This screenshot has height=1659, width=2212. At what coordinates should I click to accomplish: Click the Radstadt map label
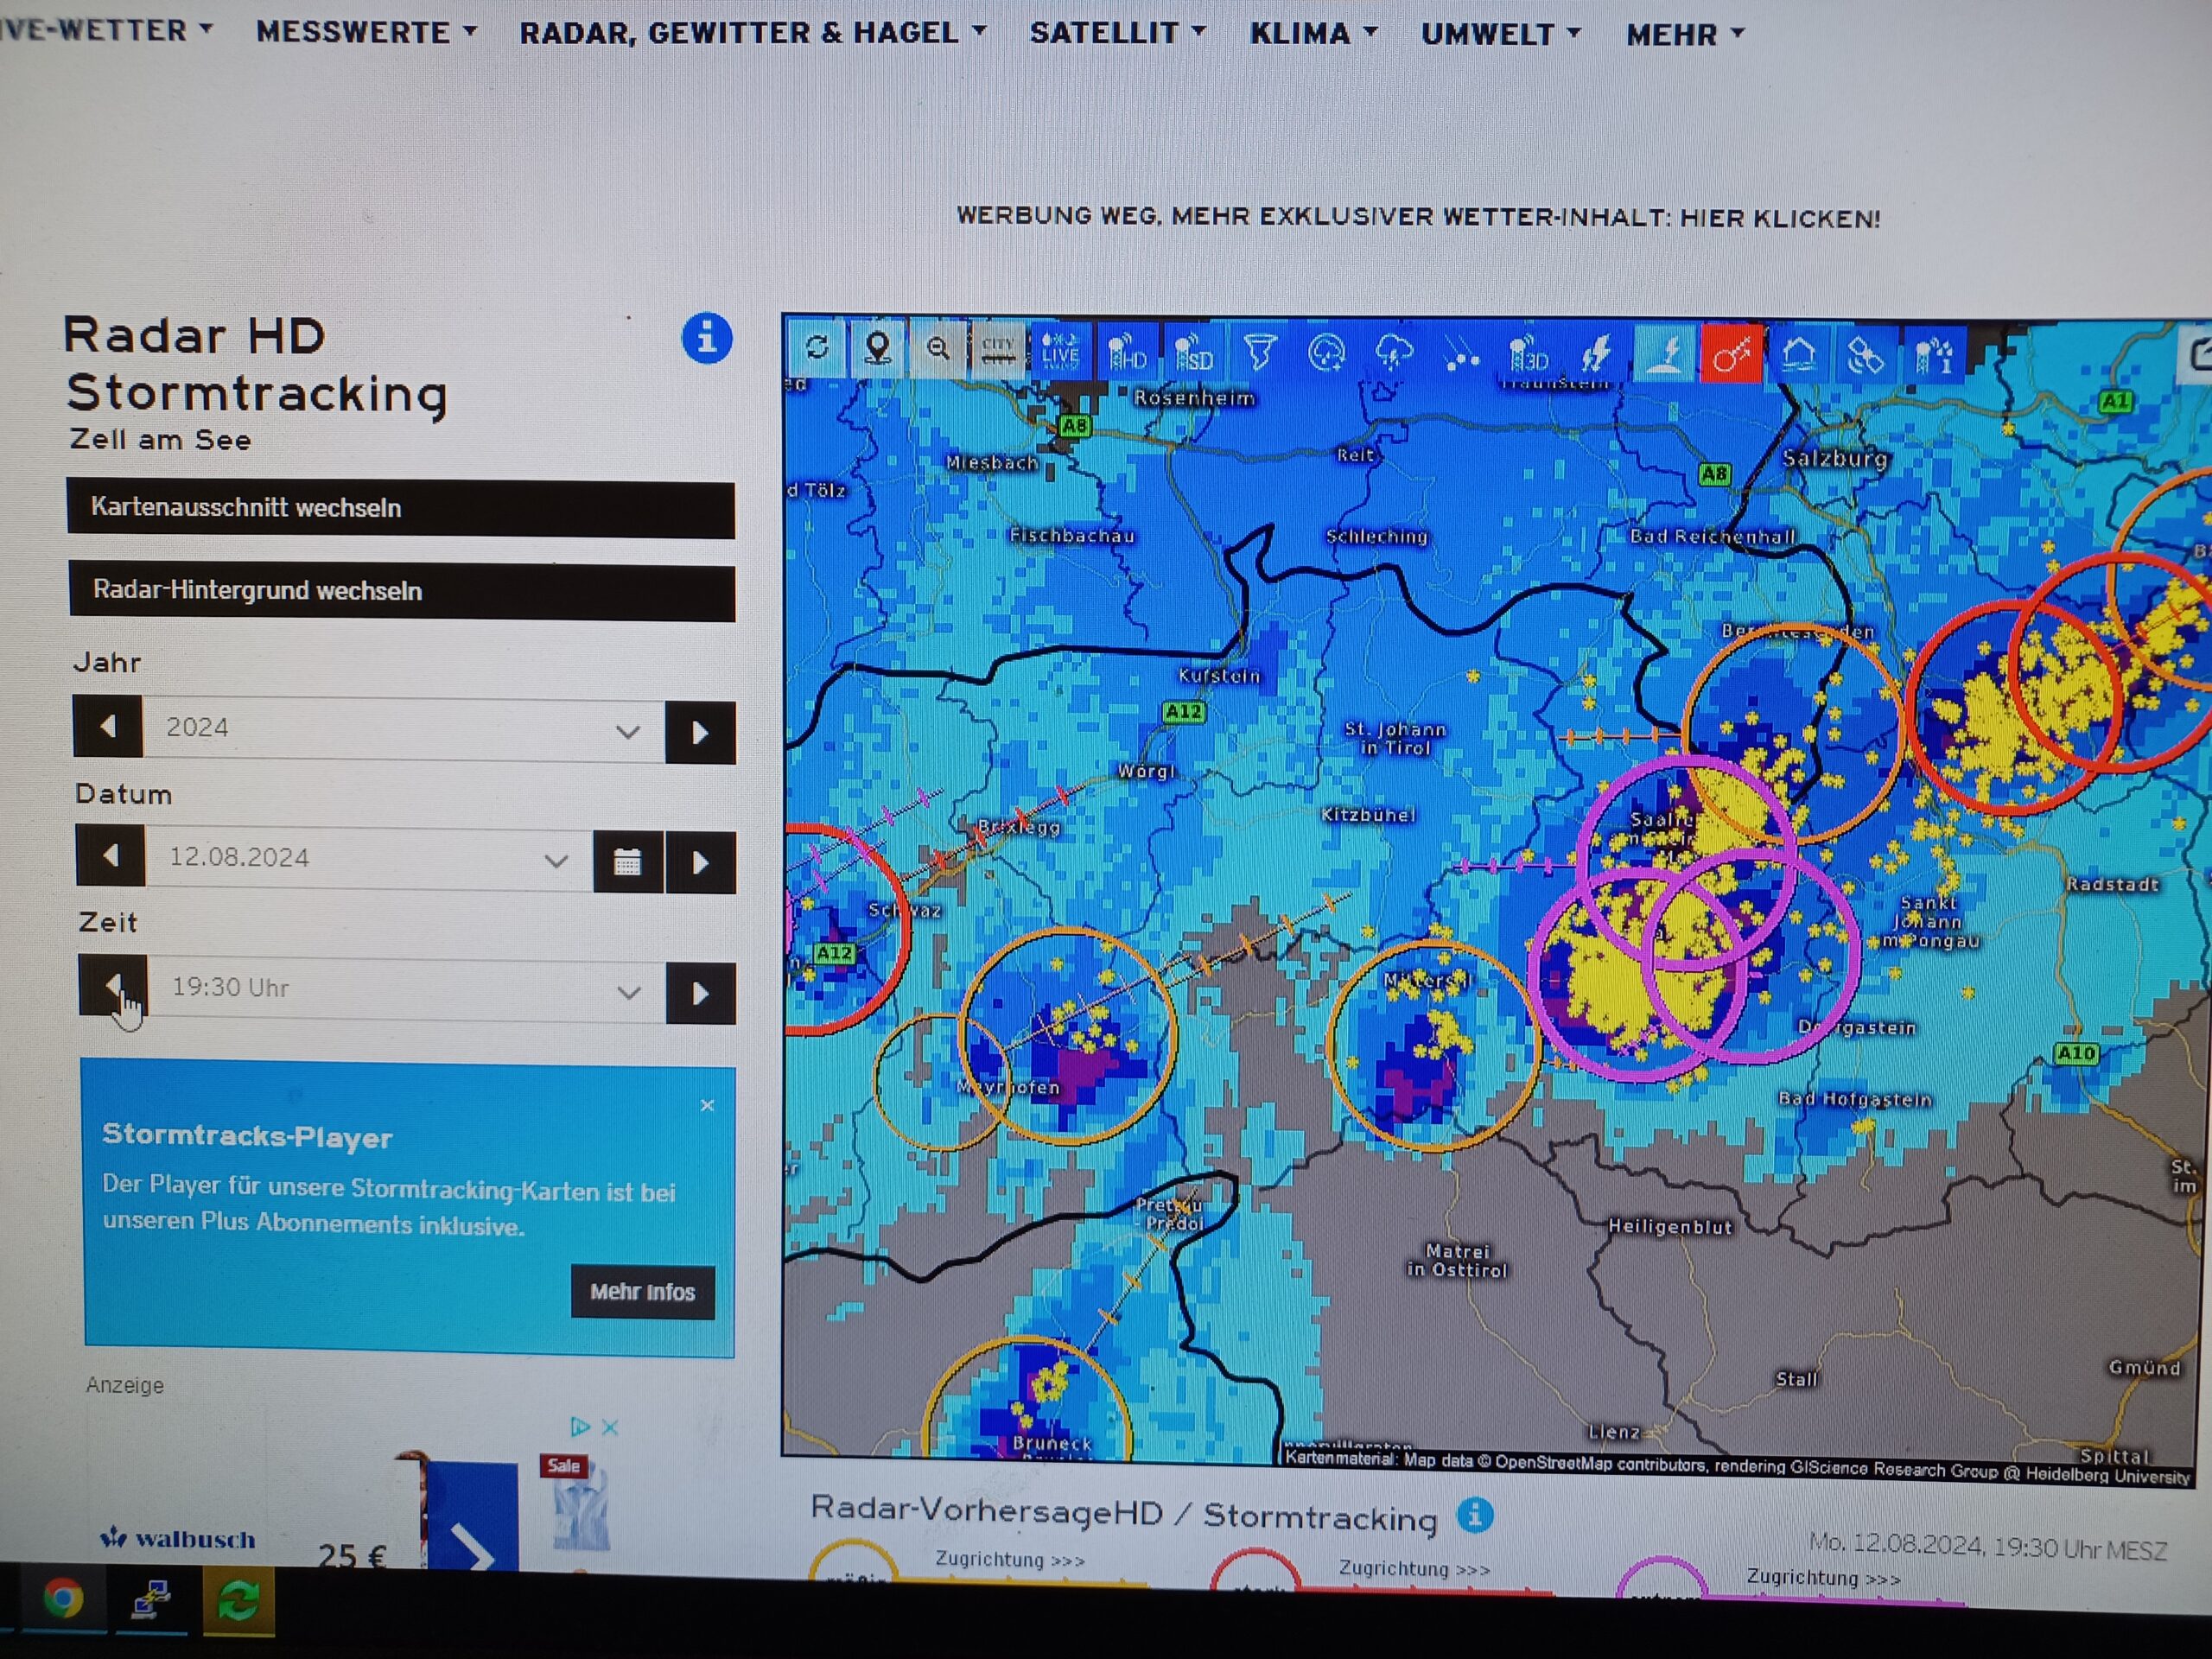point(2113,884)
